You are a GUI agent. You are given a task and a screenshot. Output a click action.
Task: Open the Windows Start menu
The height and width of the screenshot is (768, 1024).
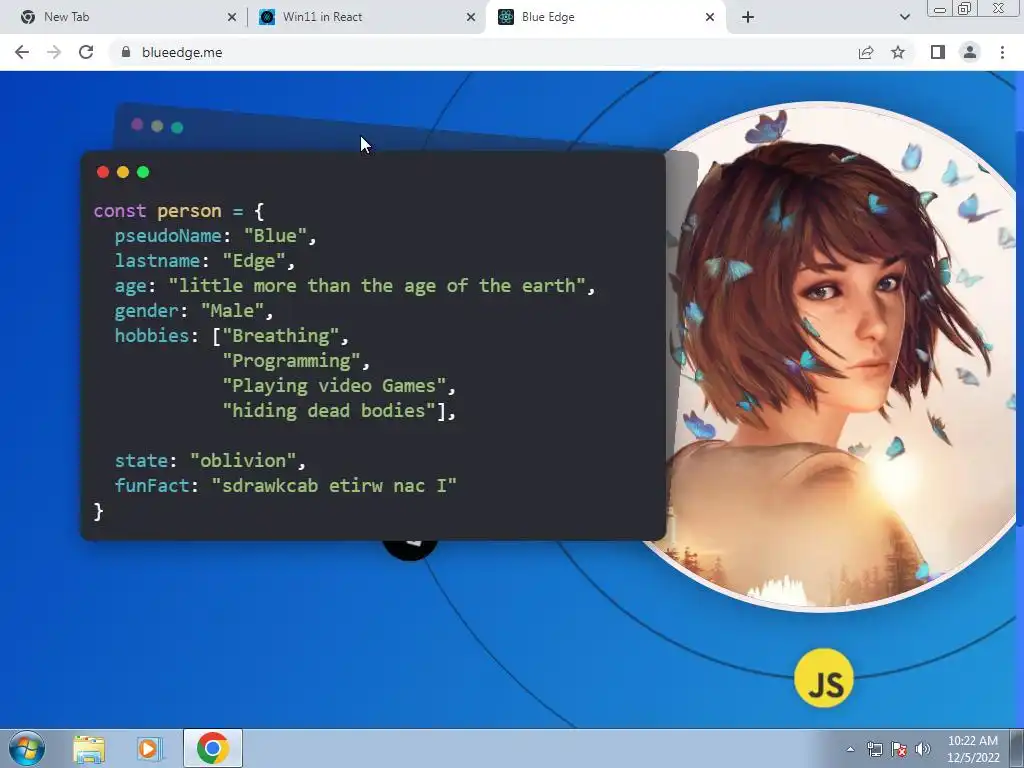27,748
